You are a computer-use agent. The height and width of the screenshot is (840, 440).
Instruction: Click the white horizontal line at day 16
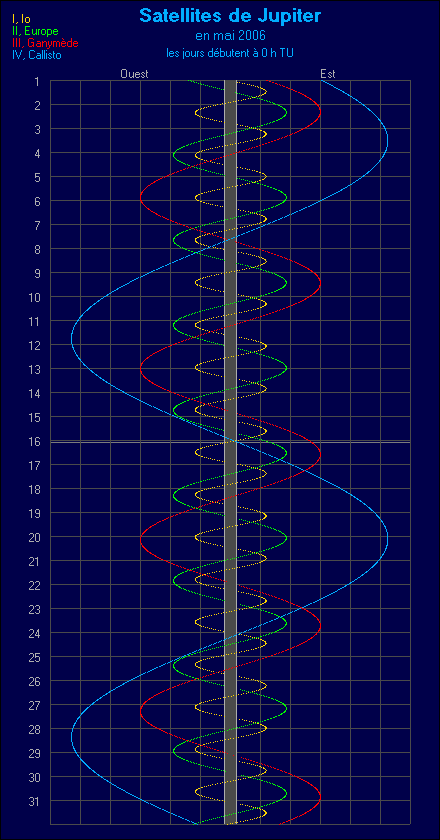[x=230, y=442]
